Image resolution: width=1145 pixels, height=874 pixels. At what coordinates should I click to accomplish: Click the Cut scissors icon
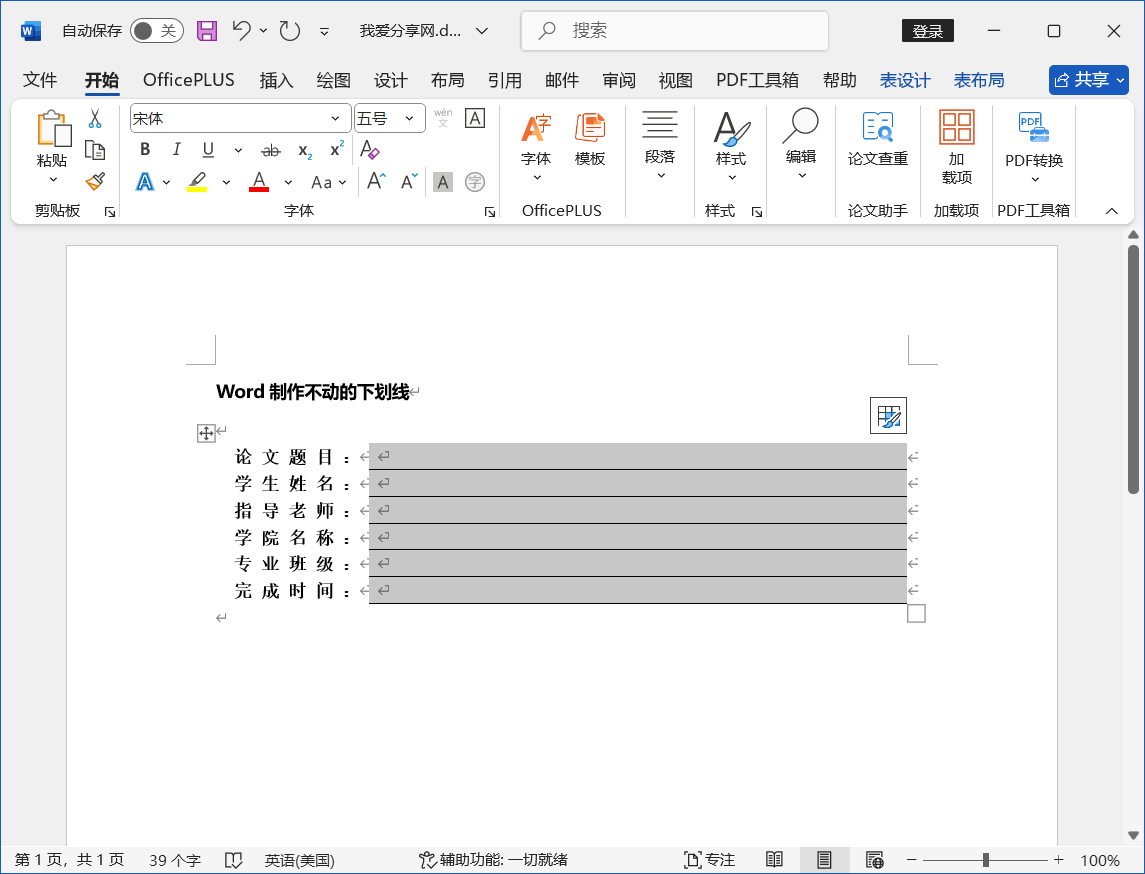point(95,118)
